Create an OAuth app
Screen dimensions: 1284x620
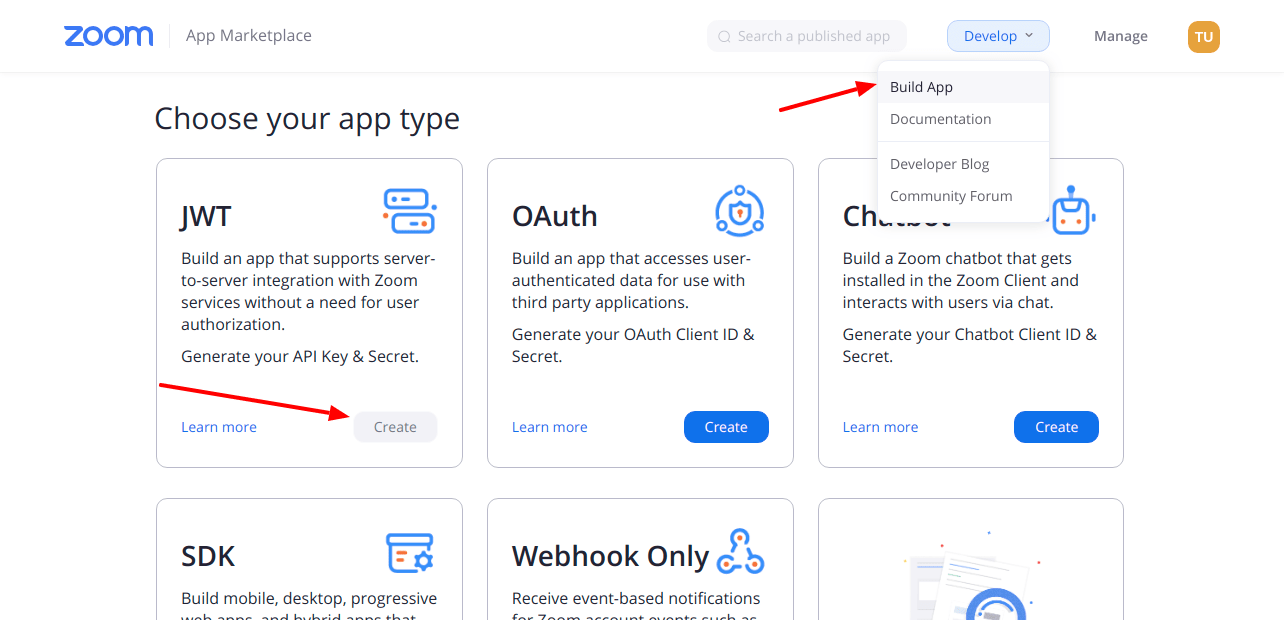pos(726,427)
